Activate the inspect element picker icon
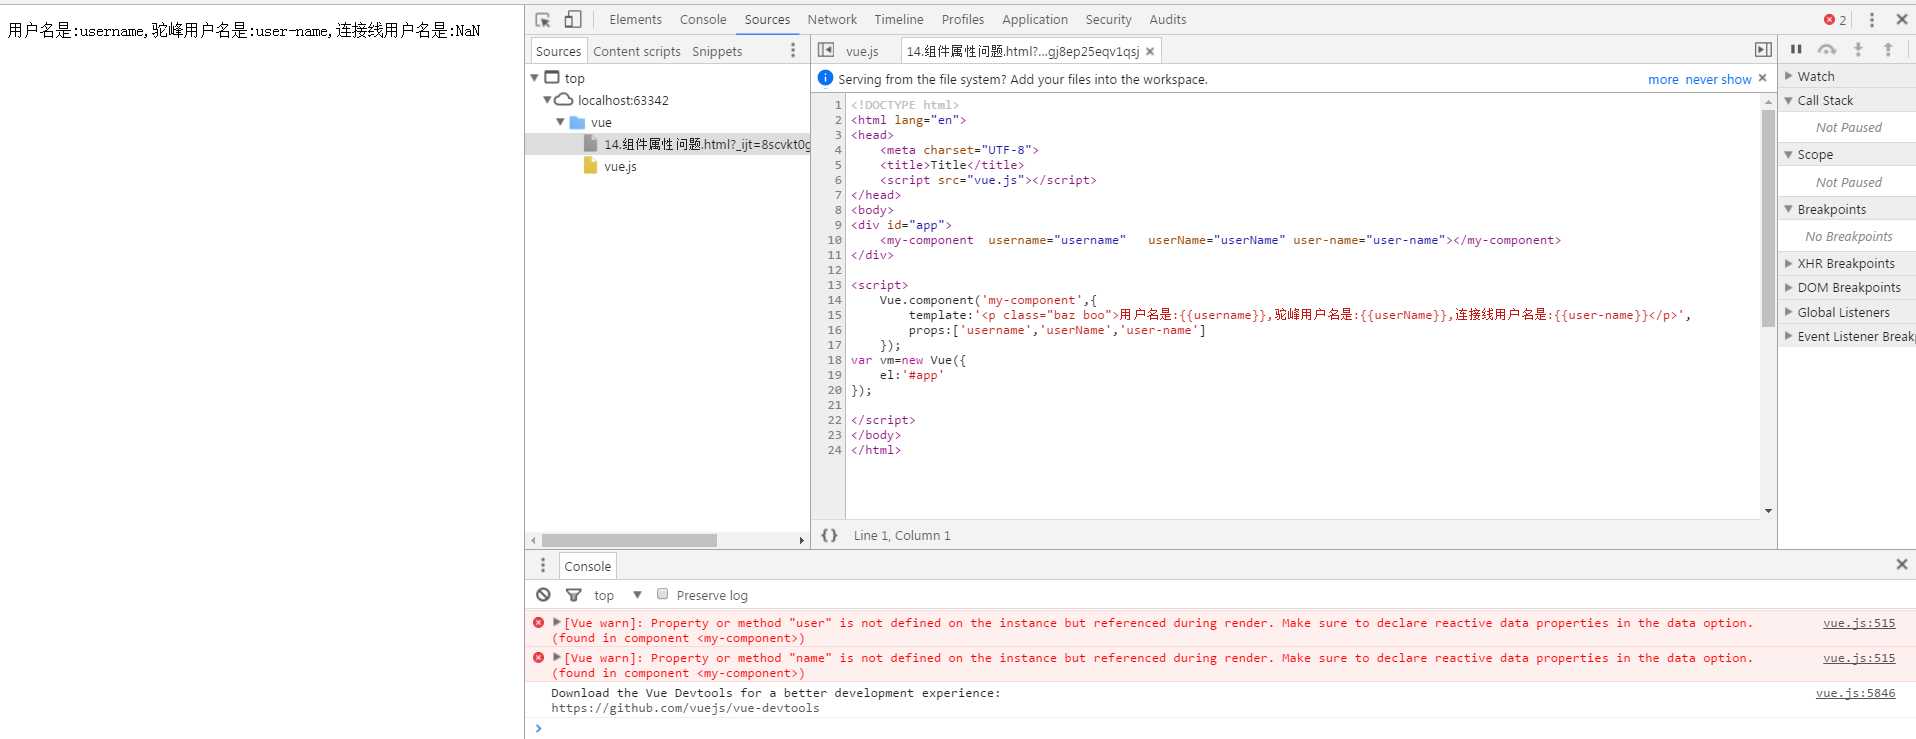The height and width of the screenshot is (739, 1916). 543,19
